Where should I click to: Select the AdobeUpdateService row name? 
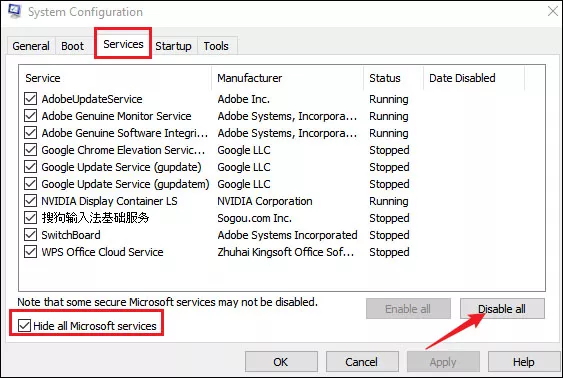[92, 99]
